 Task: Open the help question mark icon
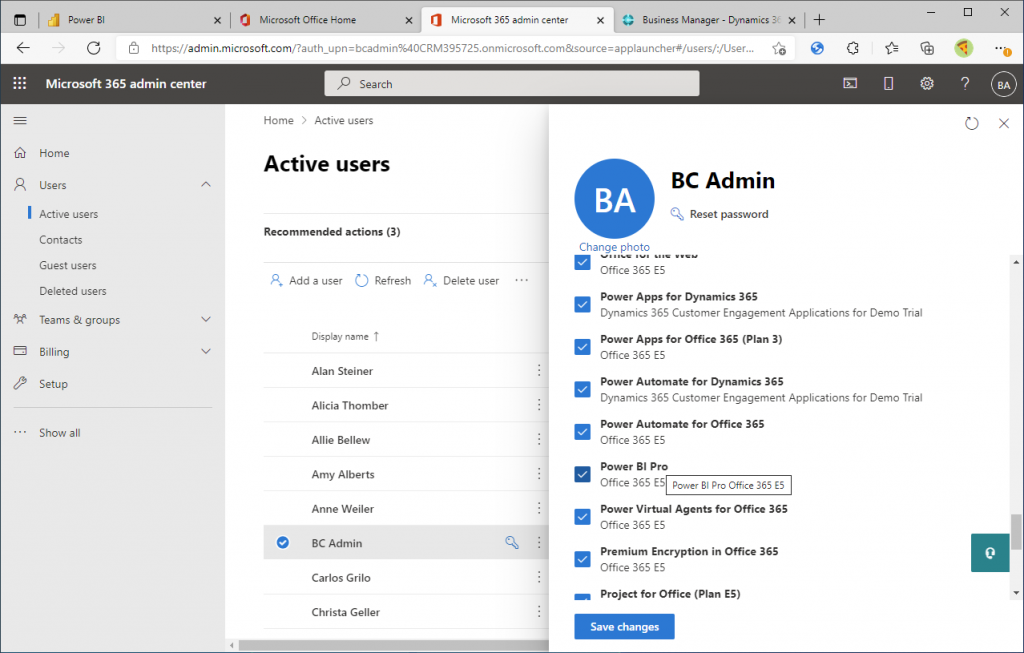965,84
